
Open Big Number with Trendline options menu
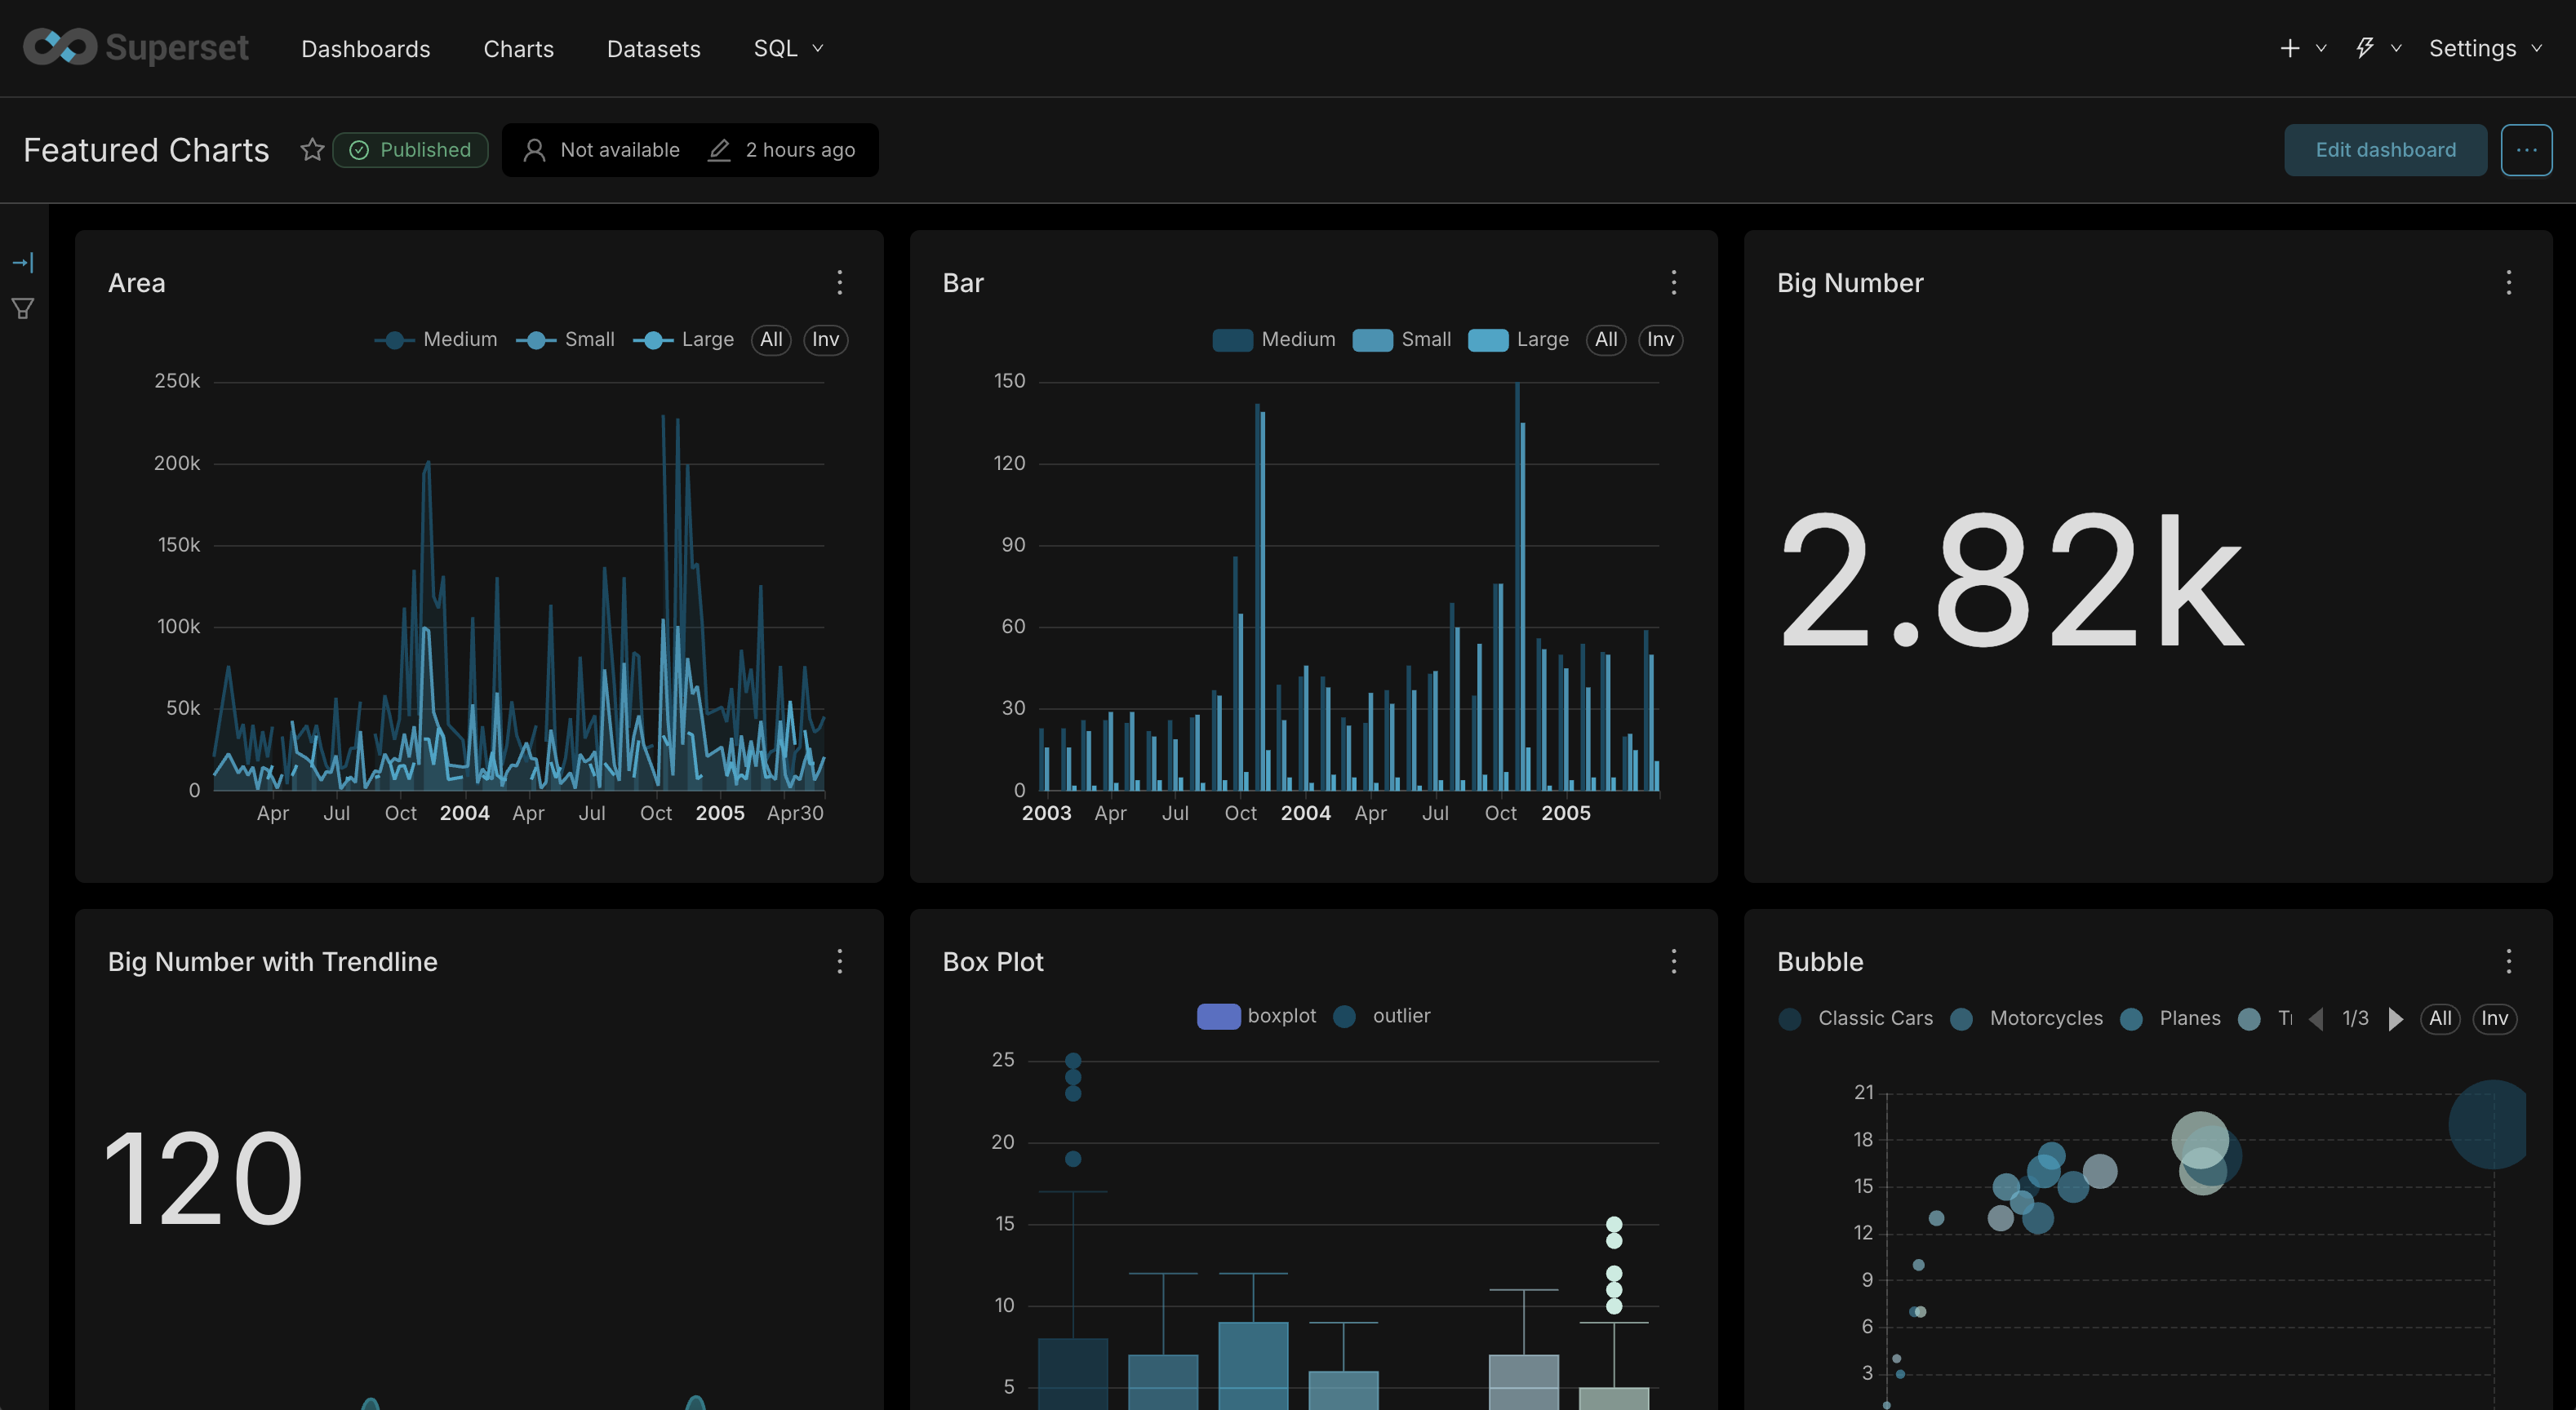click(x=839, y=961)
